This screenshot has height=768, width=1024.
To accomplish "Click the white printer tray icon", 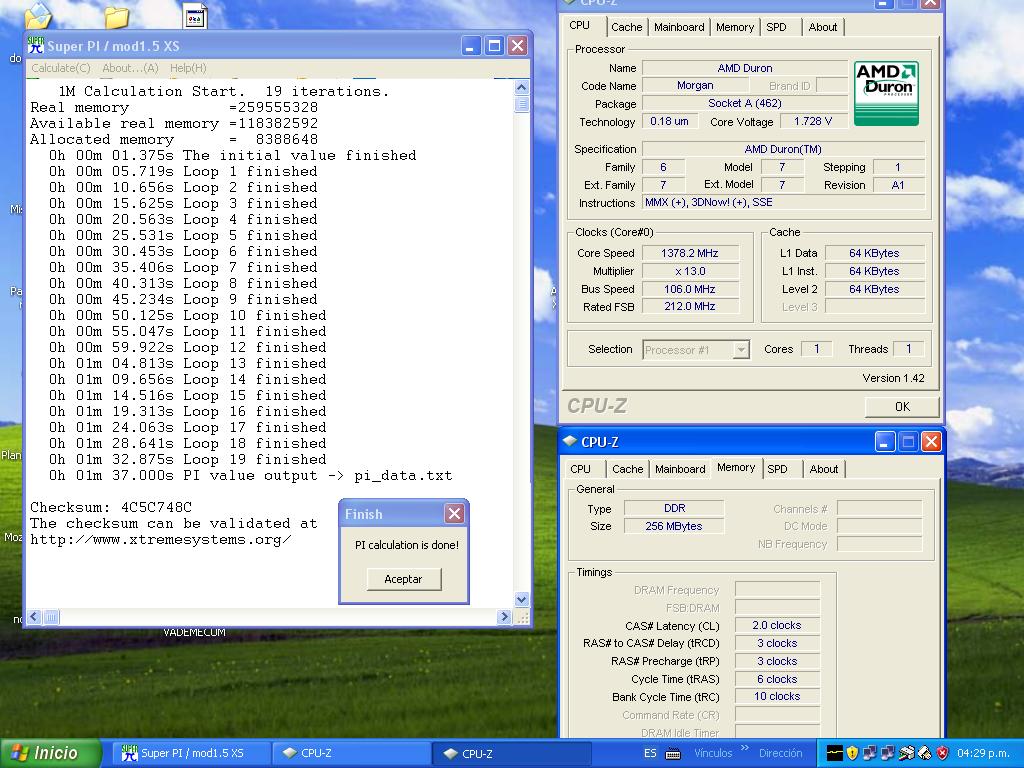I will pos(924,753).
